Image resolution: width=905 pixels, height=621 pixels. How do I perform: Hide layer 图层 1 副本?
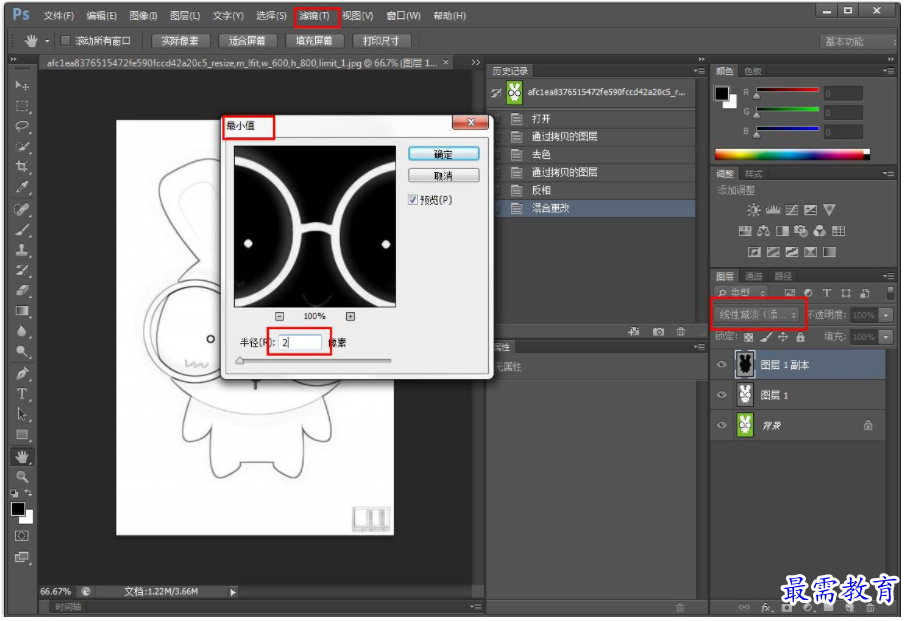[x=721, y=365]
